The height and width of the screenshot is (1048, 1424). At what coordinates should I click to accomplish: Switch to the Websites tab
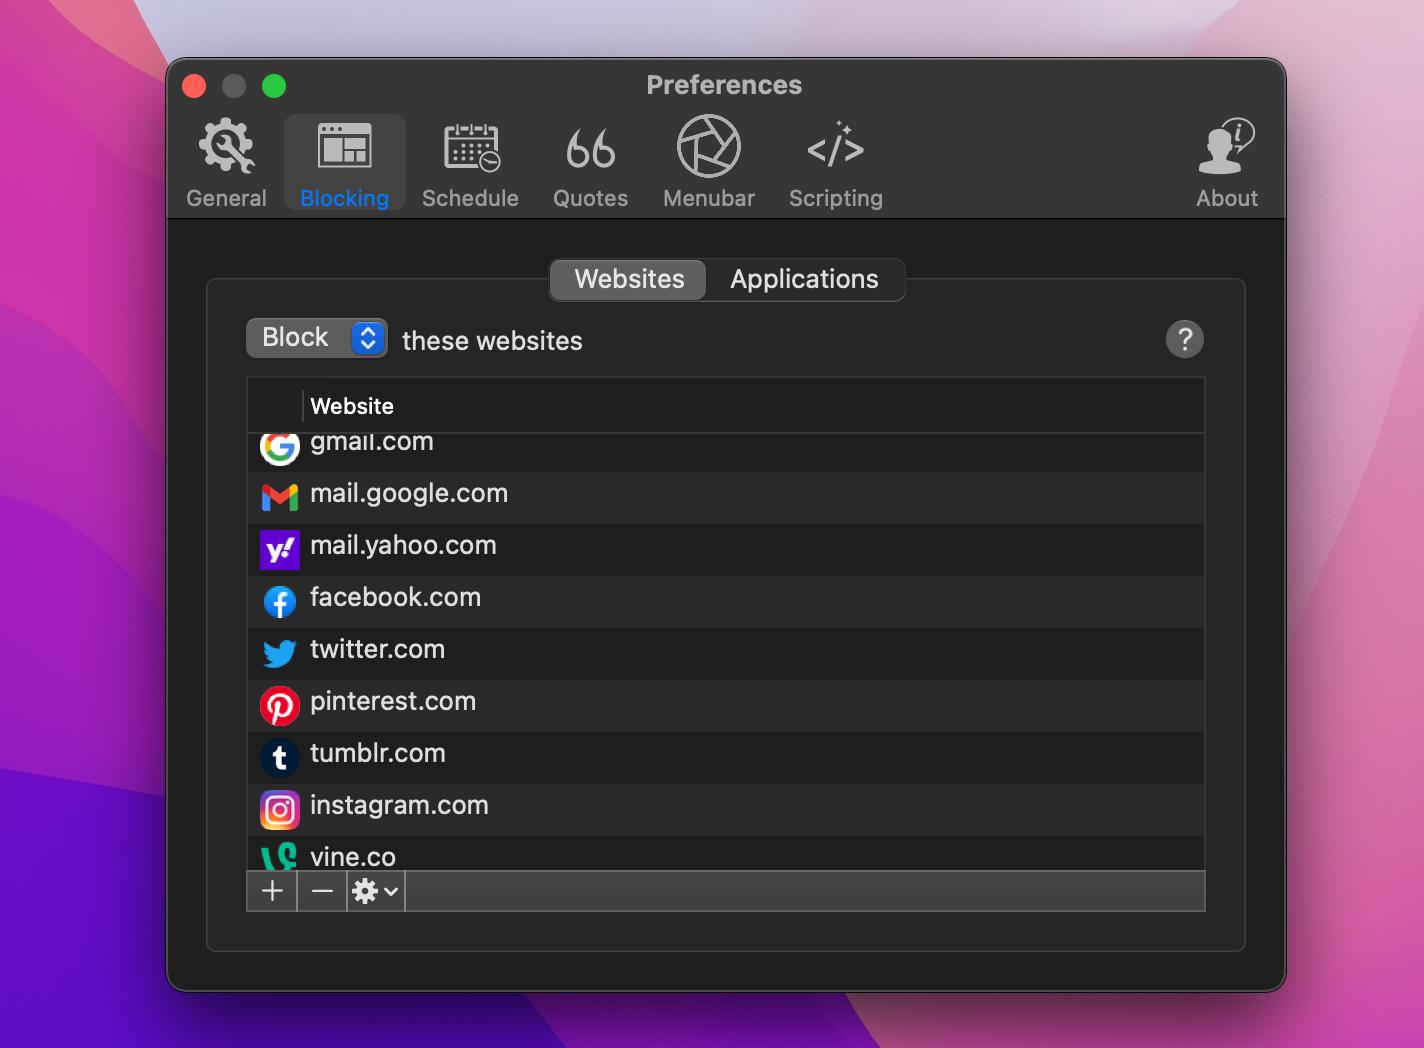[x=629, y=279]
